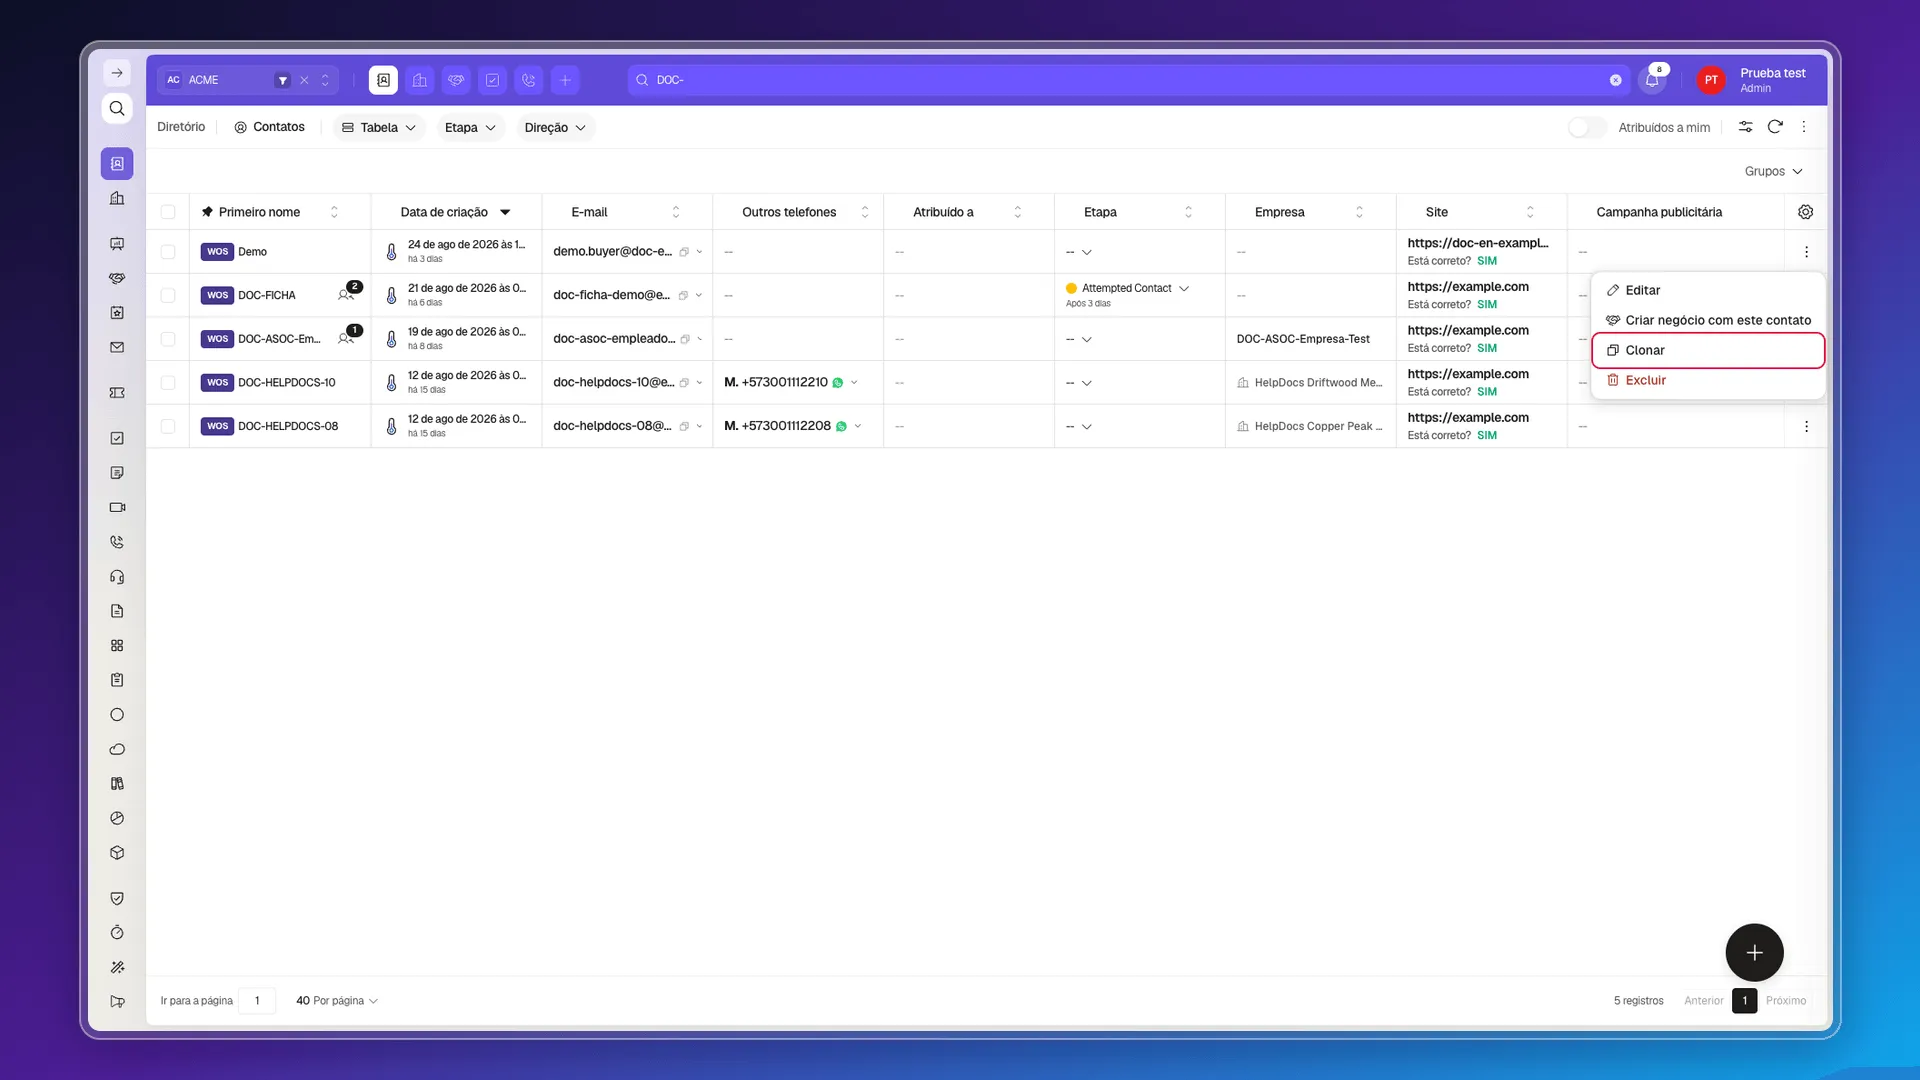Check the select-all checkbox in table header

coord(168,212)
